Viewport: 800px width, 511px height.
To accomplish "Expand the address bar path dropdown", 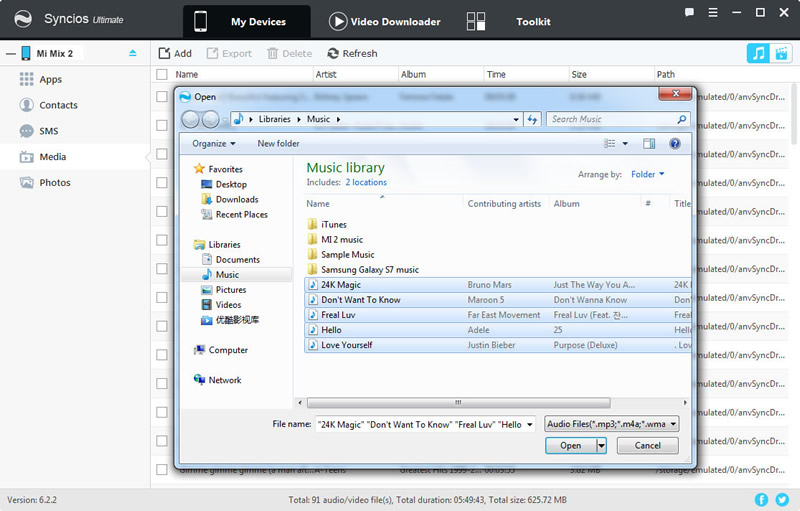I will click(x=516, y=119).
